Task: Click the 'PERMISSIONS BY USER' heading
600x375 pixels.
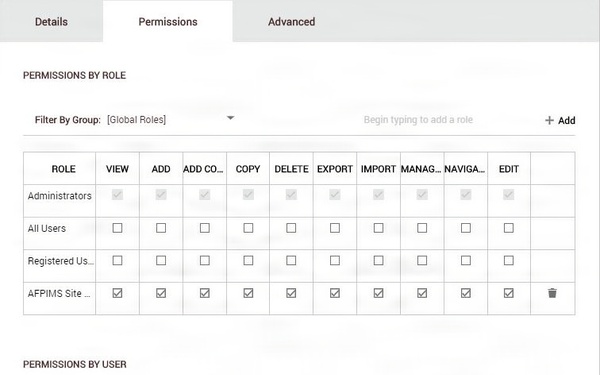Action: click(x=75, y=364)
